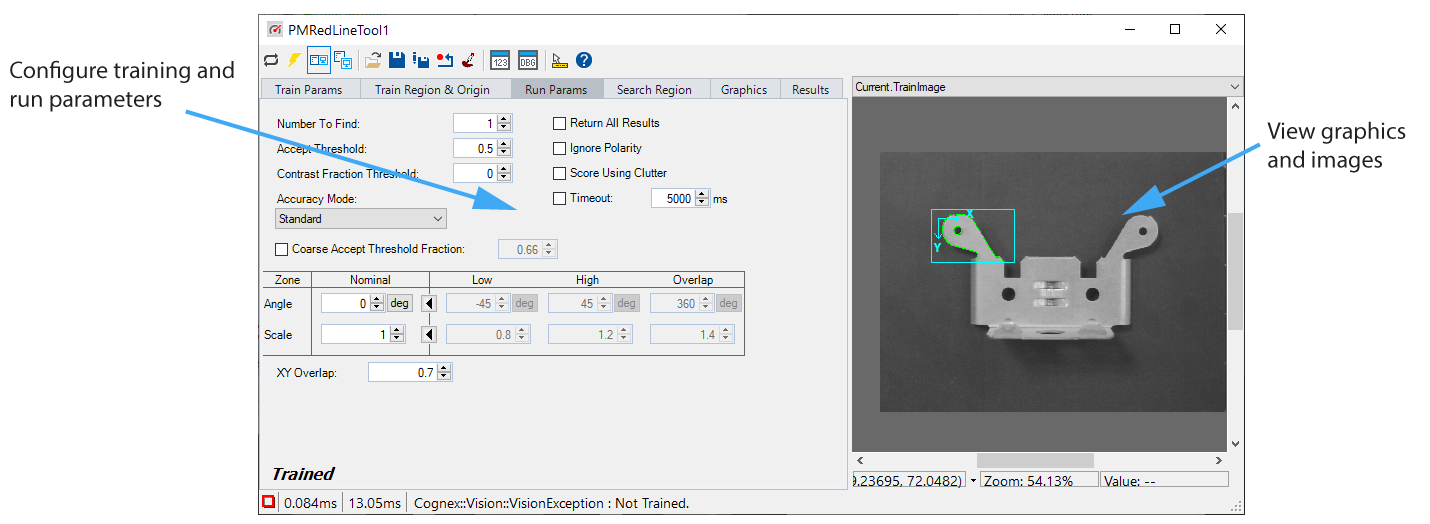The image size is (1430, 524).
Task: Click the Open file folder icon
Action: (x=373, y=60)
